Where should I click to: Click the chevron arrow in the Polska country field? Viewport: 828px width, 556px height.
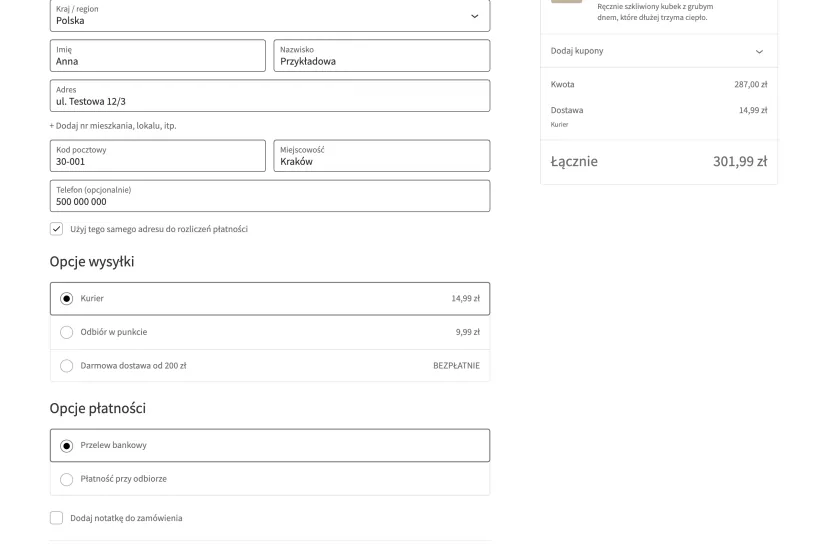[475, 16]
